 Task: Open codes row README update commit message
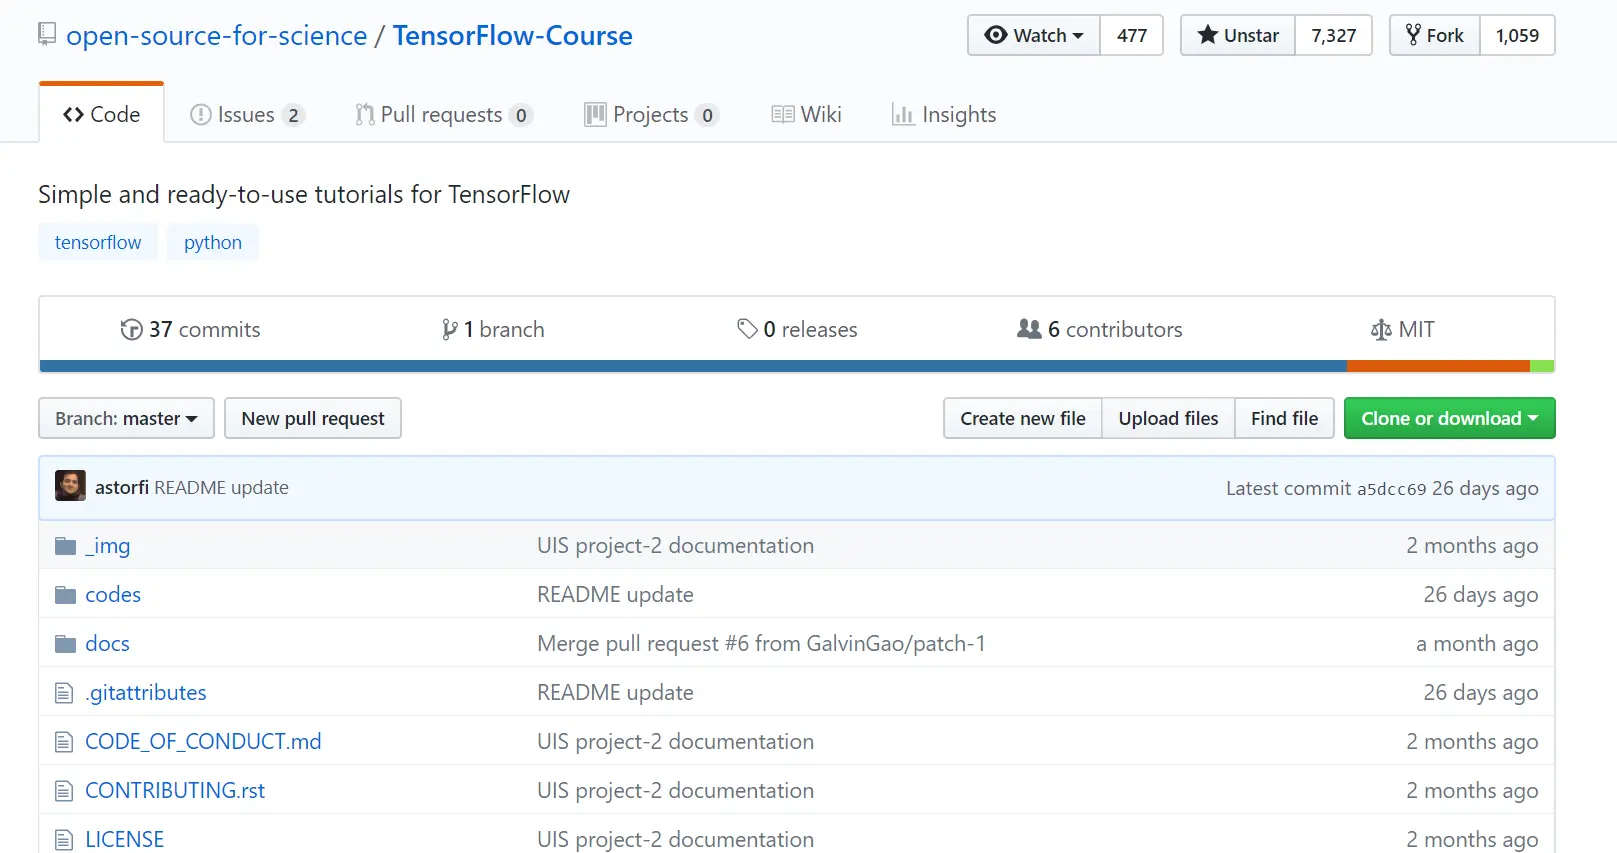[615, 595]
